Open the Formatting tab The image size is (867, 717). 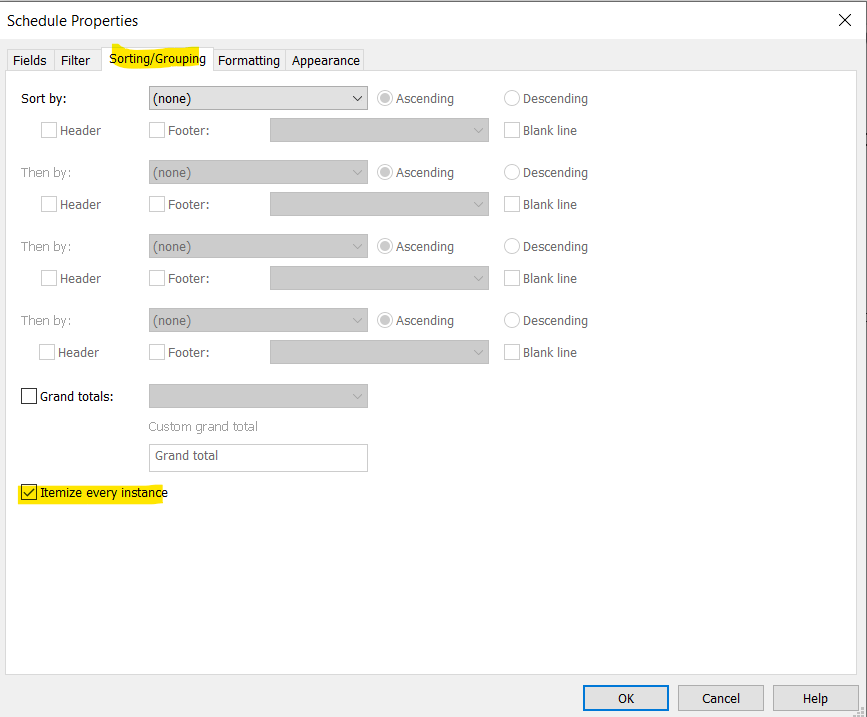(248, 60)
